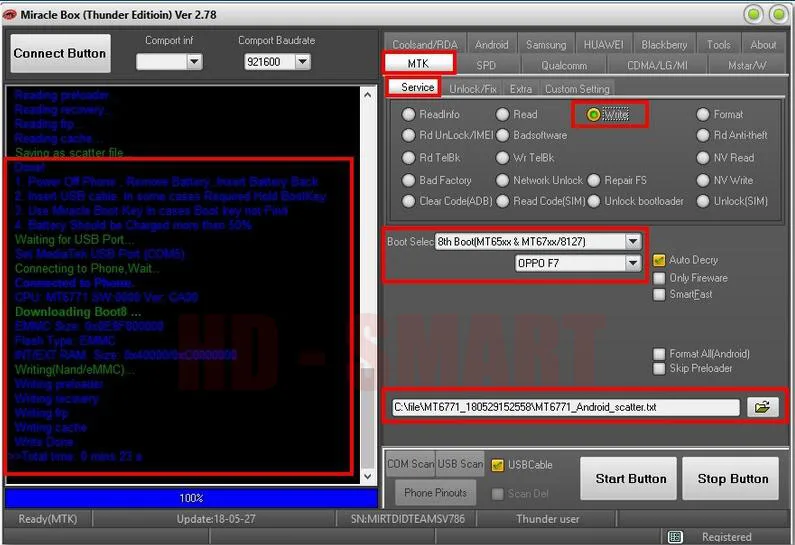The height and width of the screenshot is (545, 795).
Task: Expand the OPPO F7 model dropdown
Action: [633, 263]
